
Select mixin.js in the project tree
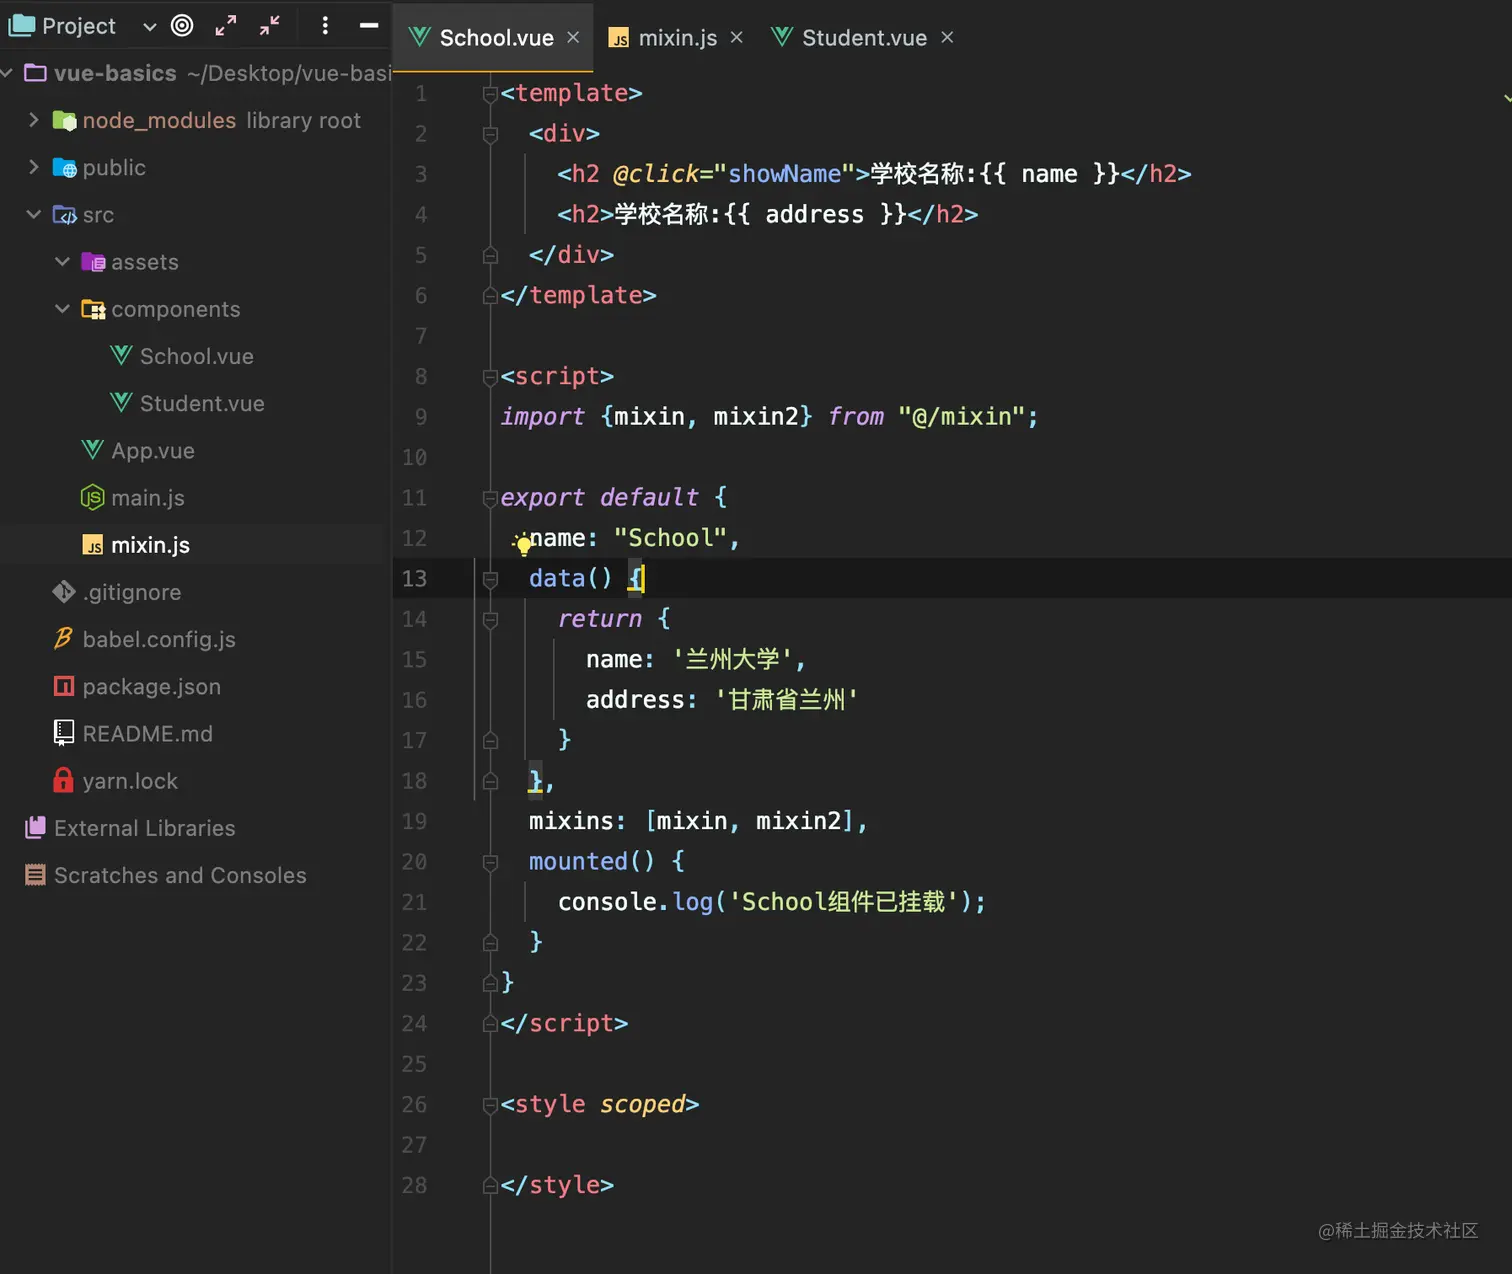pyautogui.click(x=150, y=545)
